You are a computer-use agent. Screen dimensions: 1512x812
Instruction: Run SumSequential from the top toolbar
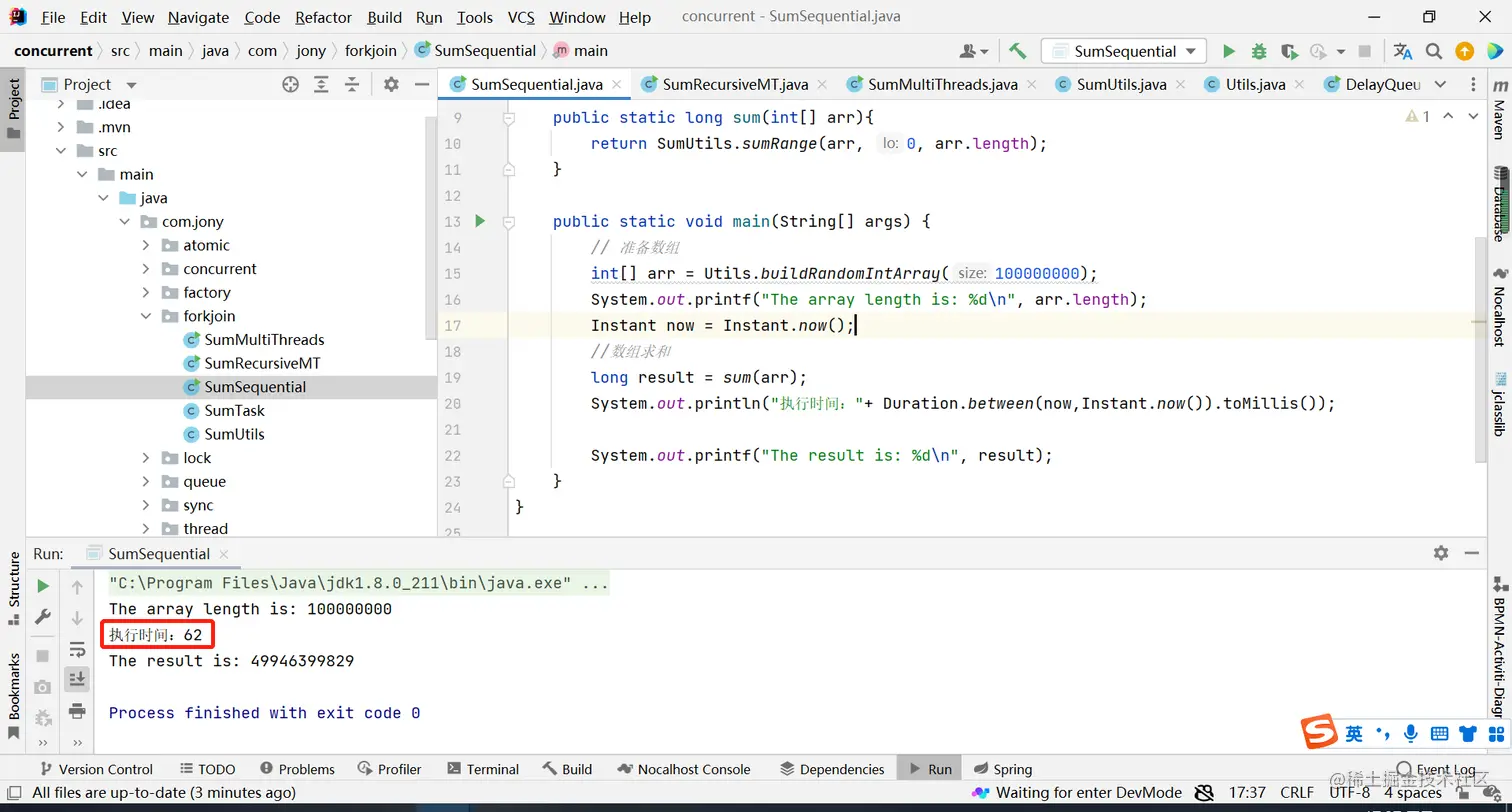pos(1229,51)
